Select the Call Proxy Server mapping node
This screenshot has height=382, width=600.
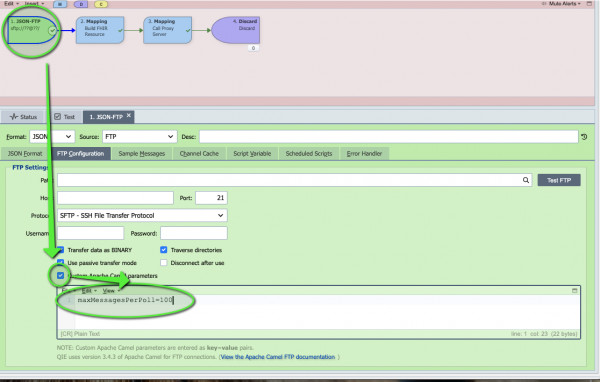[x=167, y=30]
